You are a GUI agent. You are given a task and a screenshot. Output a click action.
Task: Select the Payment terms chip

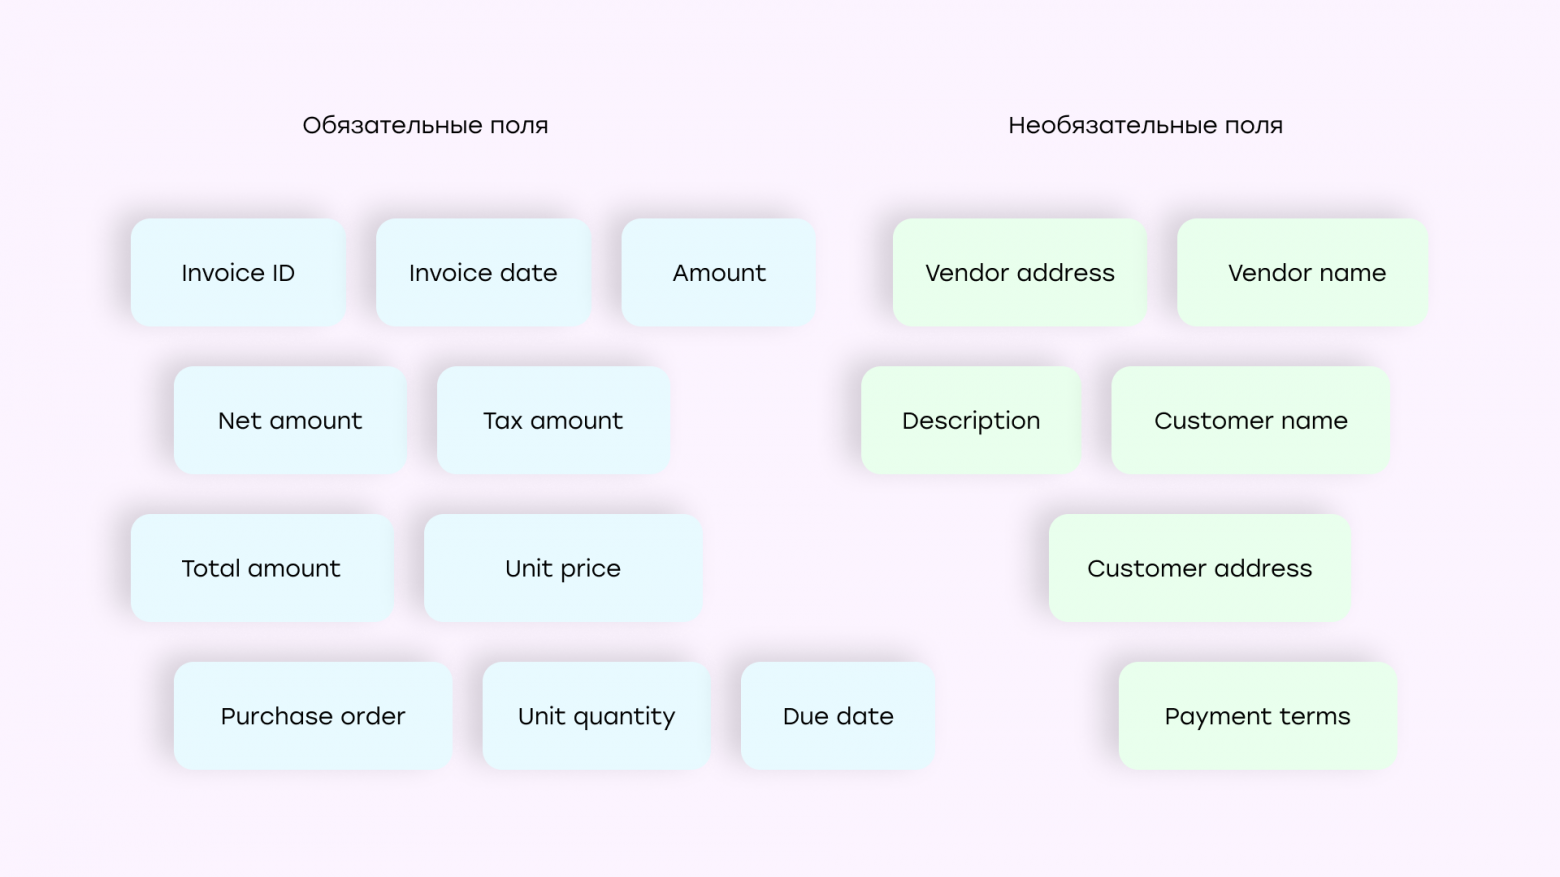(1257, 717)
